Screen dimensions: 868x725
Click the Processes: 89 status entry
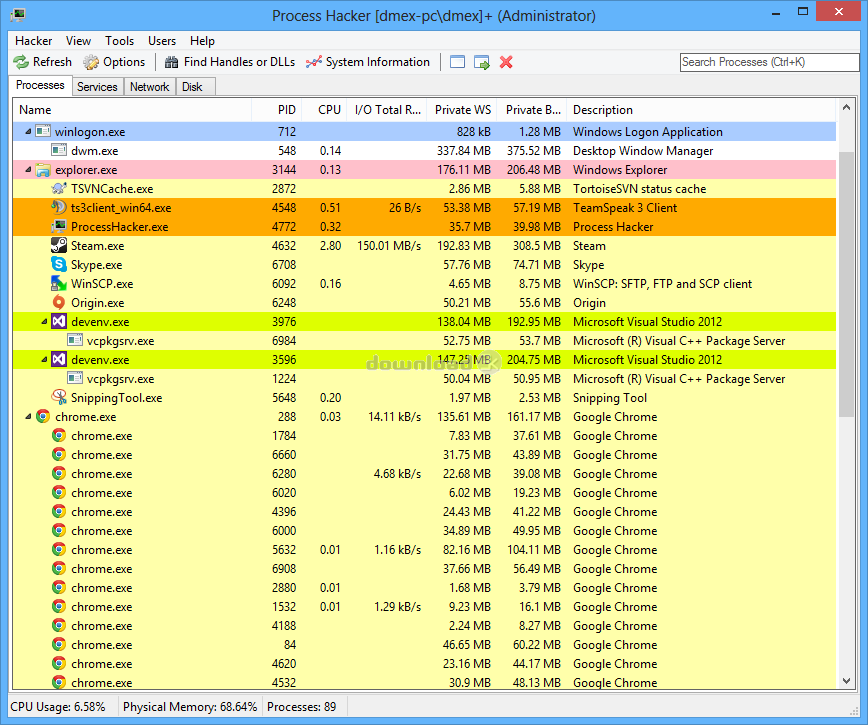(301, 707)
